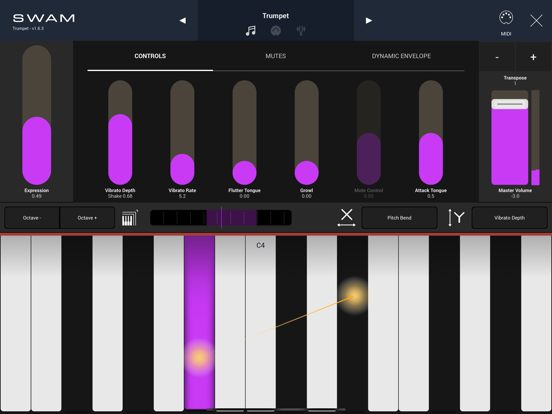552x414 pixels.
Task: Click the keyboard layout icon
Action: 130,218
